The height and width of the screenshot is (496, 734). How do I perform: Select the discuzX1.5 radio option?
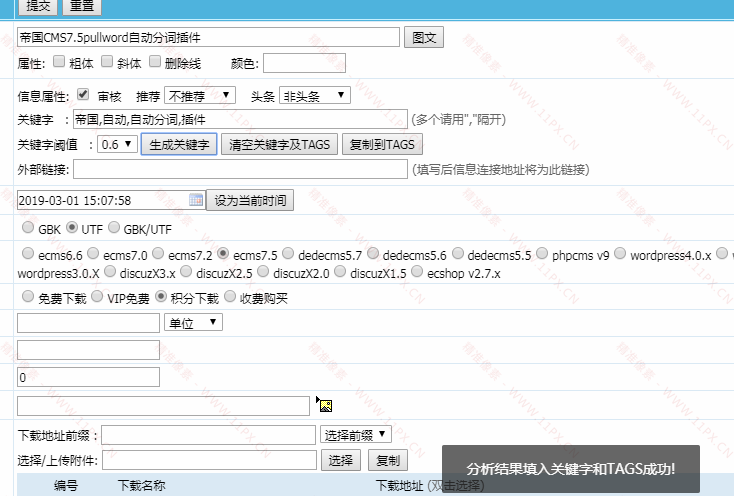[x=340, y=271]
